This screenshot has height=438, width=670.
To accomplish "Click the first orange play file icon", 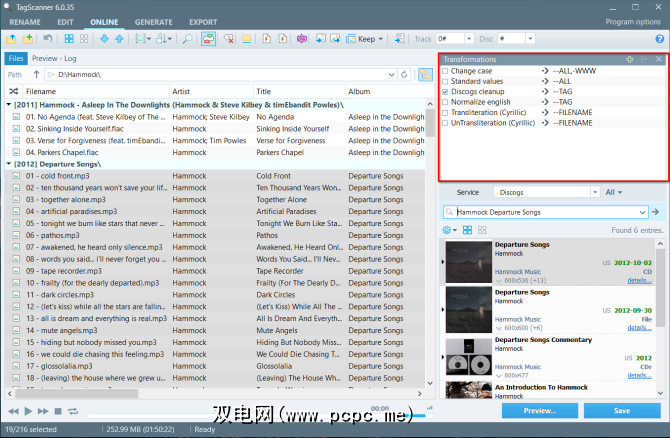I will tap(267, 39).
